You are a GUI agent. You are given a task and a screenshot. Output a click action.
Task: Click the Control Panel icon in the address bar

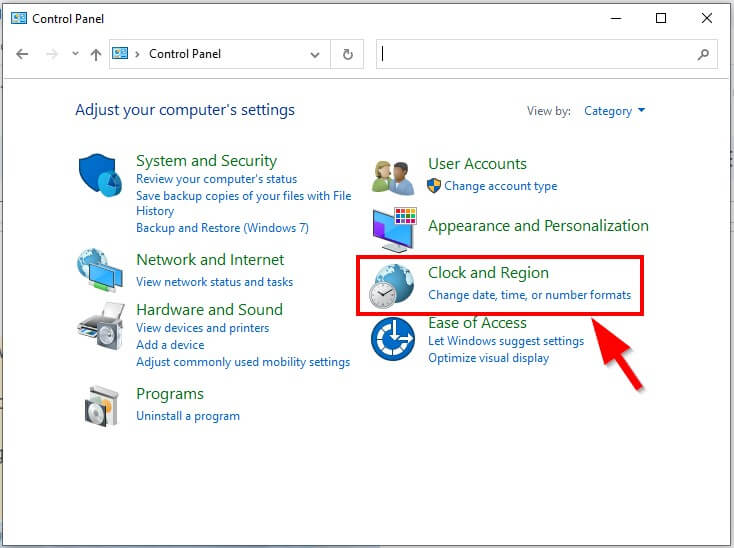click(x=120, y=53)
